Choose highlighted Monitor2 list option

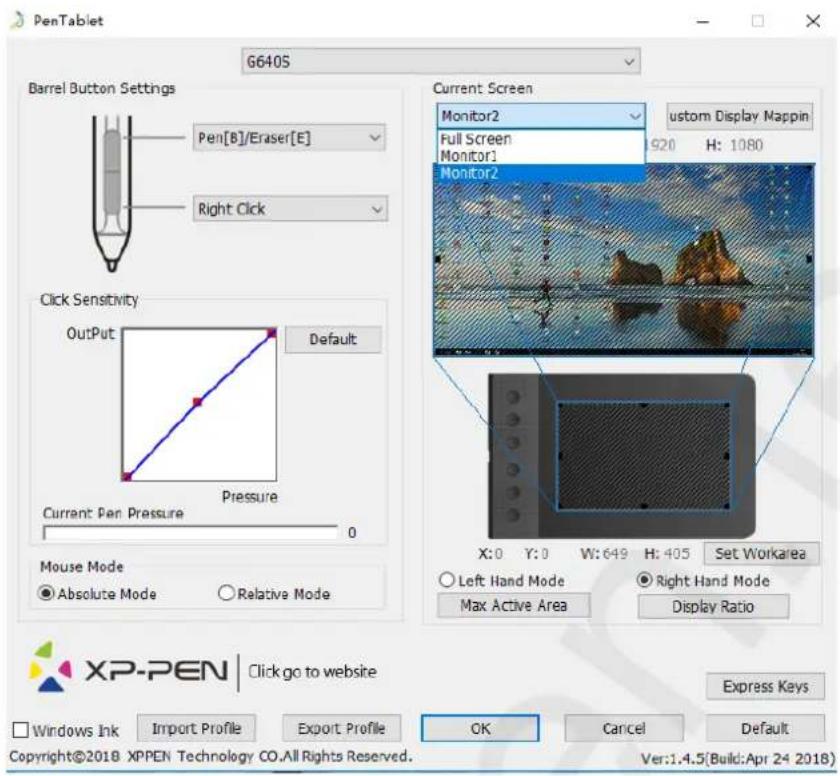[x=541, y=173]
